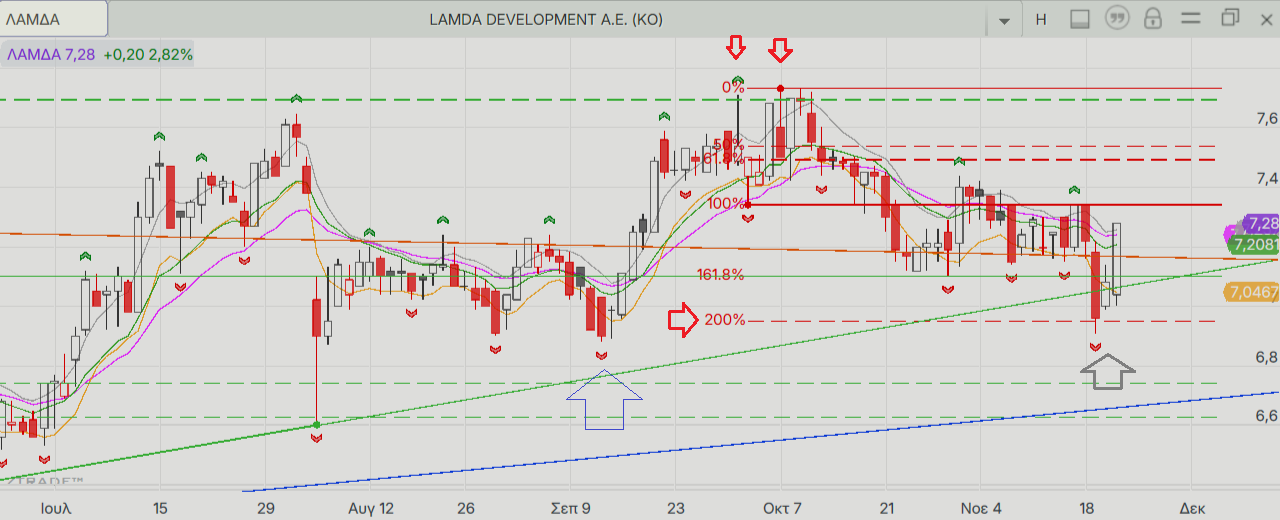
Task: Click the 7,4 price axis label
Action: click(1266, 179)
